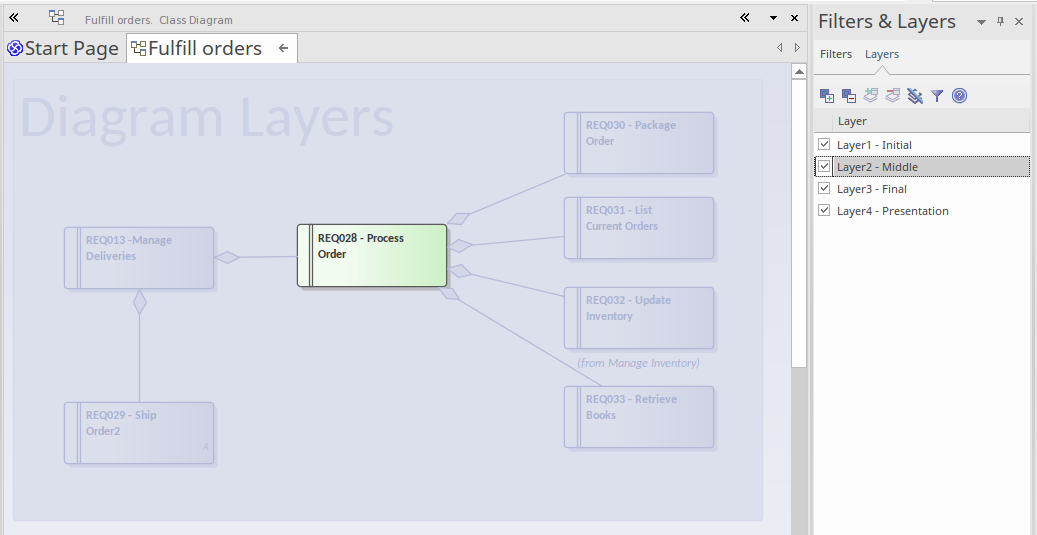
Task: Click the back arrow on Fulfill orders tab
Action: point(283,48)
